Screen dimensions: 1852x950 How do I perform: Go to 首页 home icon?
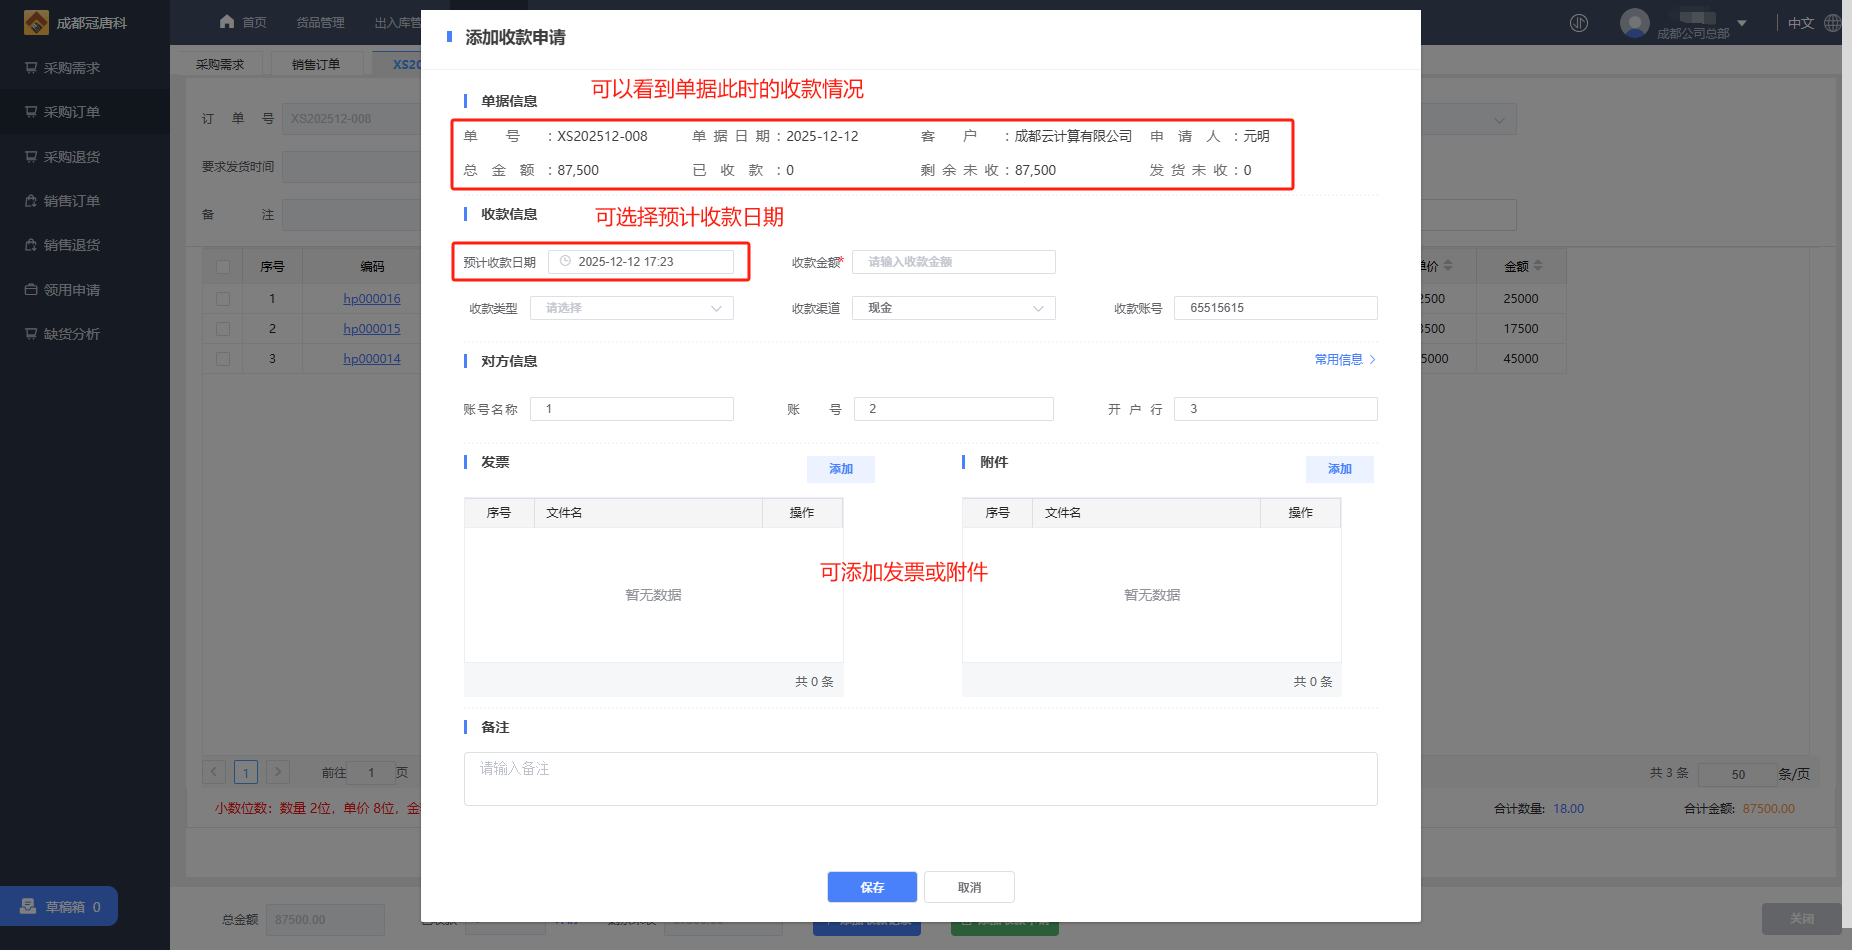click(228, 22)
